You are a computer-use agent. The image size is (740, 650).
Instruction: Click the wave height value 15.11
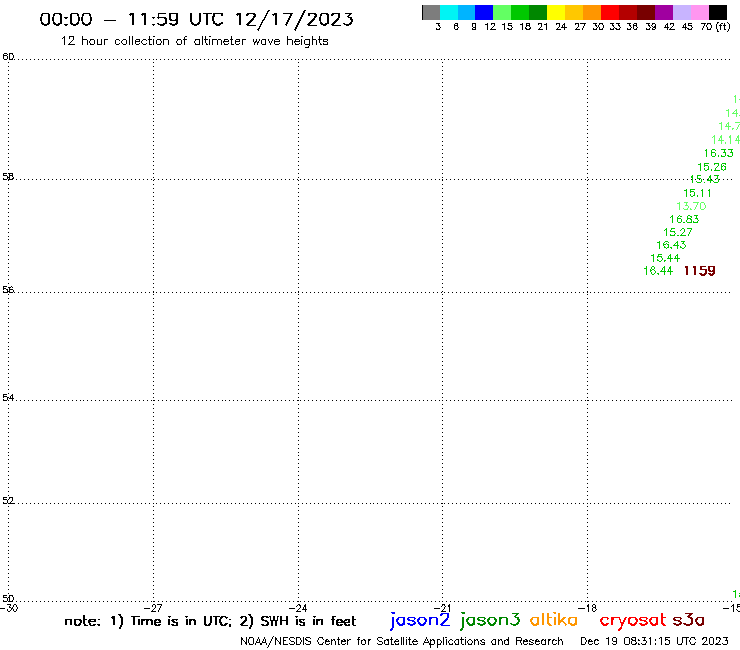click(x=697, y=193)
